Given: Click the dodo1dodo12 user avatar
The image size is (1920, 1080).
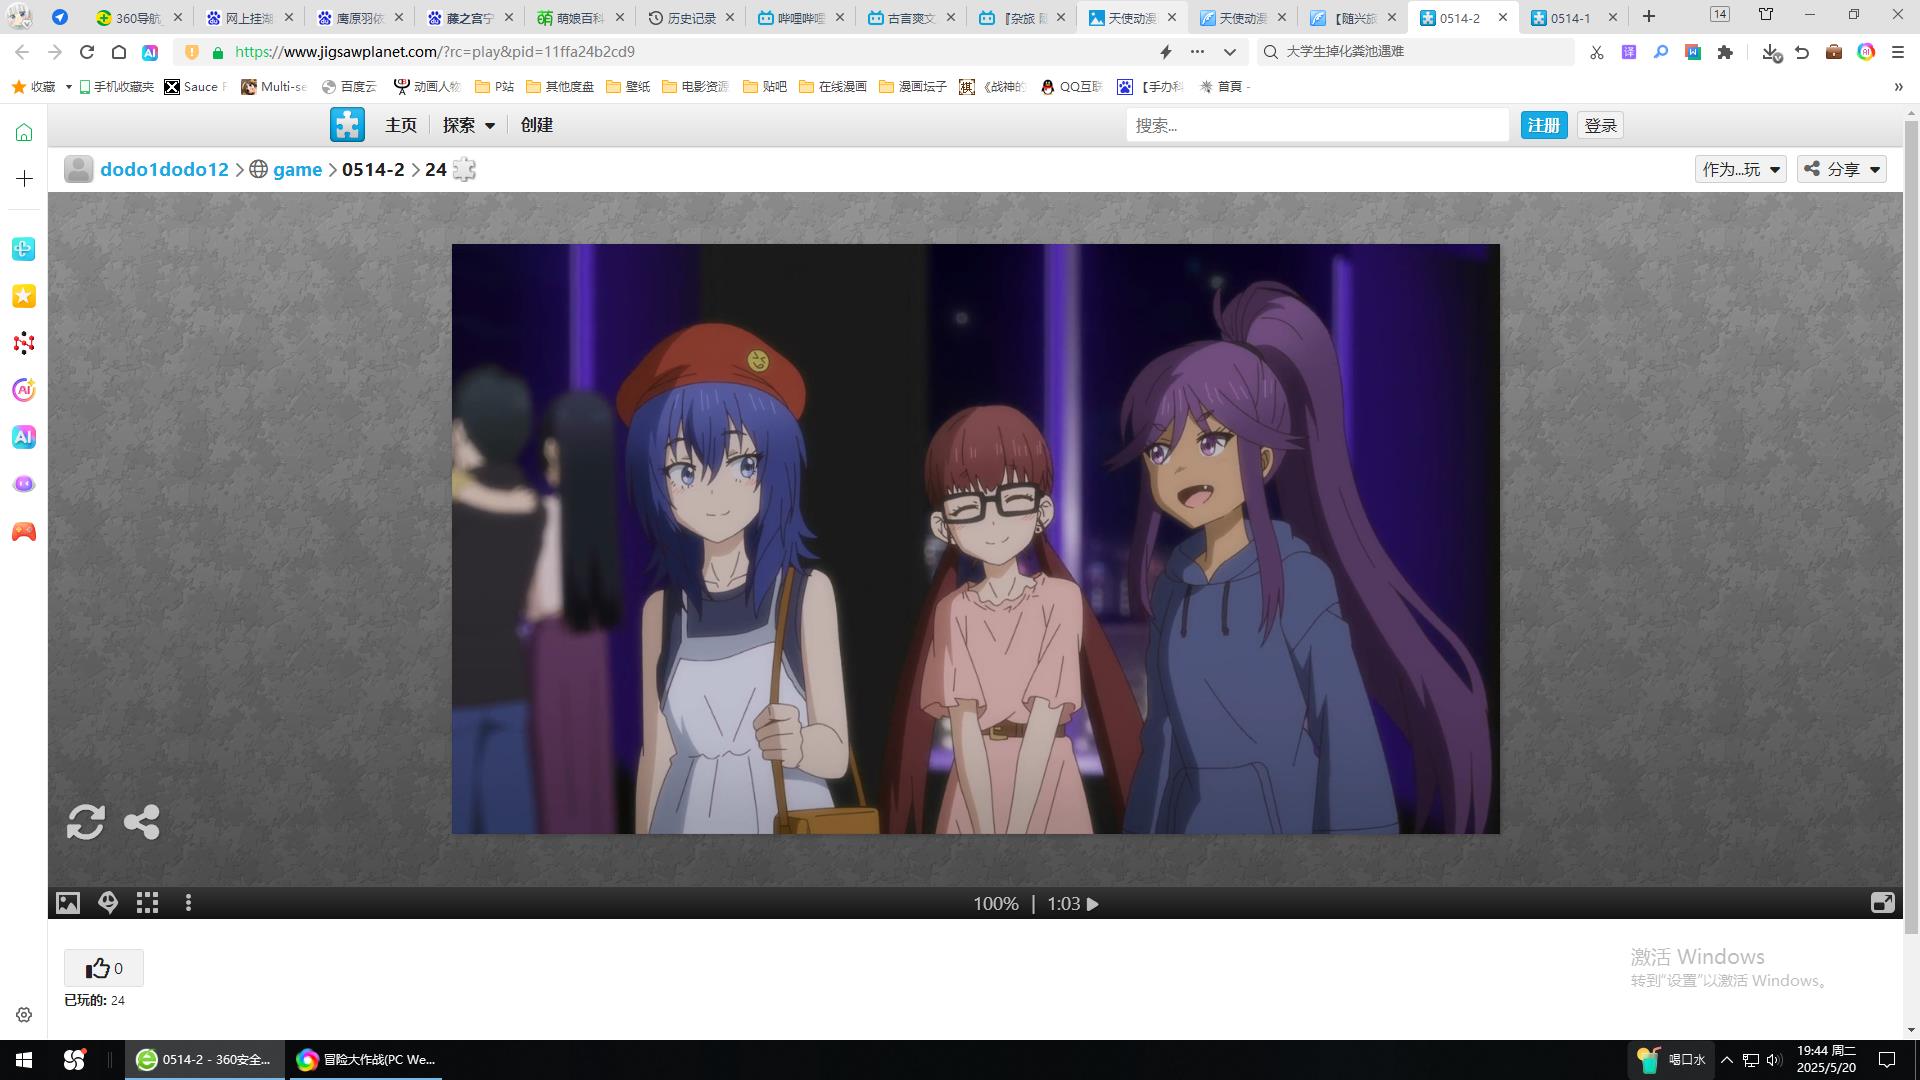Looking at the screenshot, I should [x=79, y=169].
